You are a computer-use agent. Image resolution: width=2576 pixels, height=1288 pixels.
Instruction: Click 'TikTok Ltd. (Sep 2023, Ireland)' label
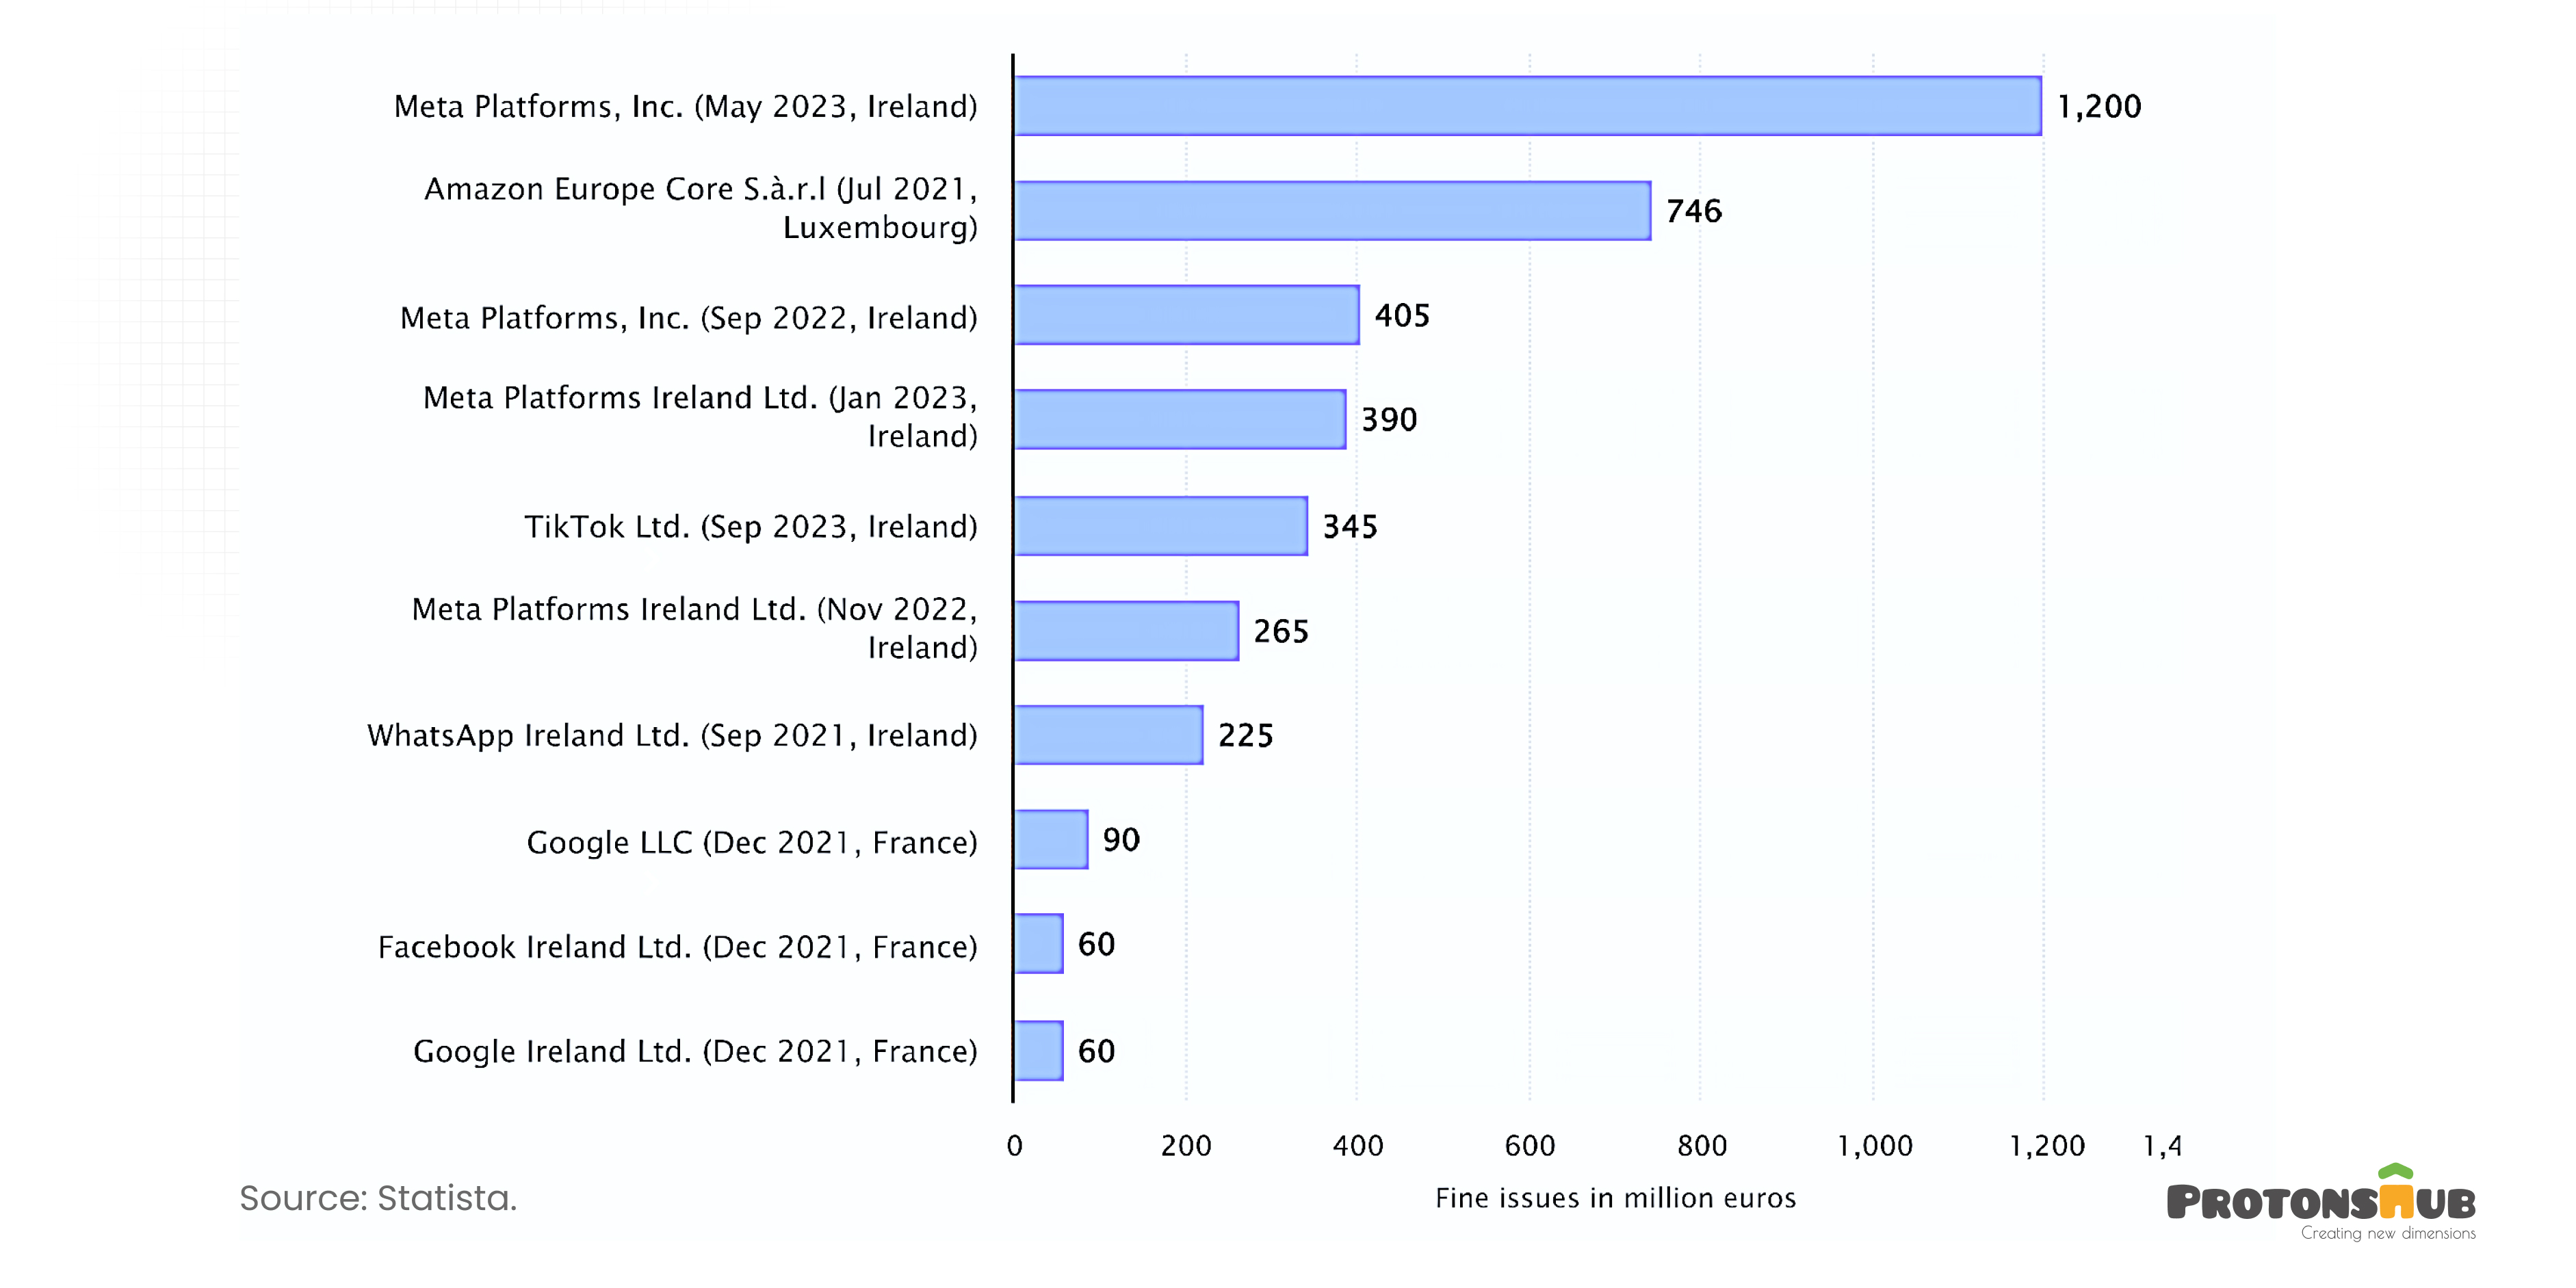coord(751,527)
